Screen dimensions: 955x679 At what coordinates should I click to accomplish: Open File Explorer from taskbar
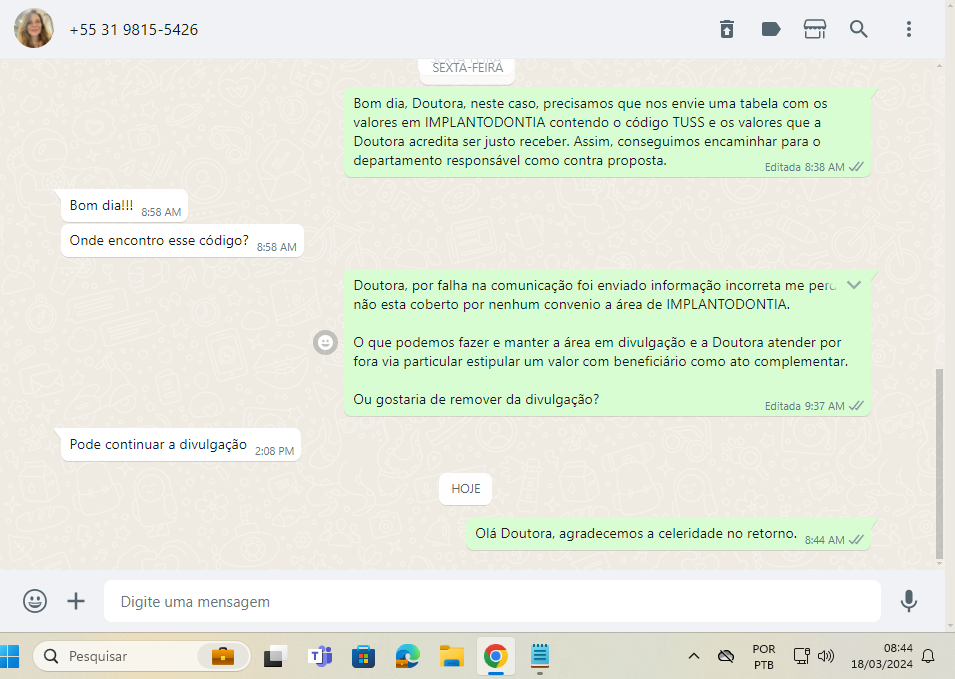pos(452,656)
